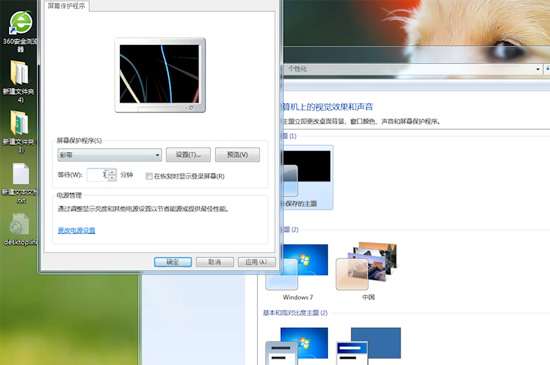Click the 基本和高对比度主题 (2) heading
This screenshot has height=365, width=550.
295,313
